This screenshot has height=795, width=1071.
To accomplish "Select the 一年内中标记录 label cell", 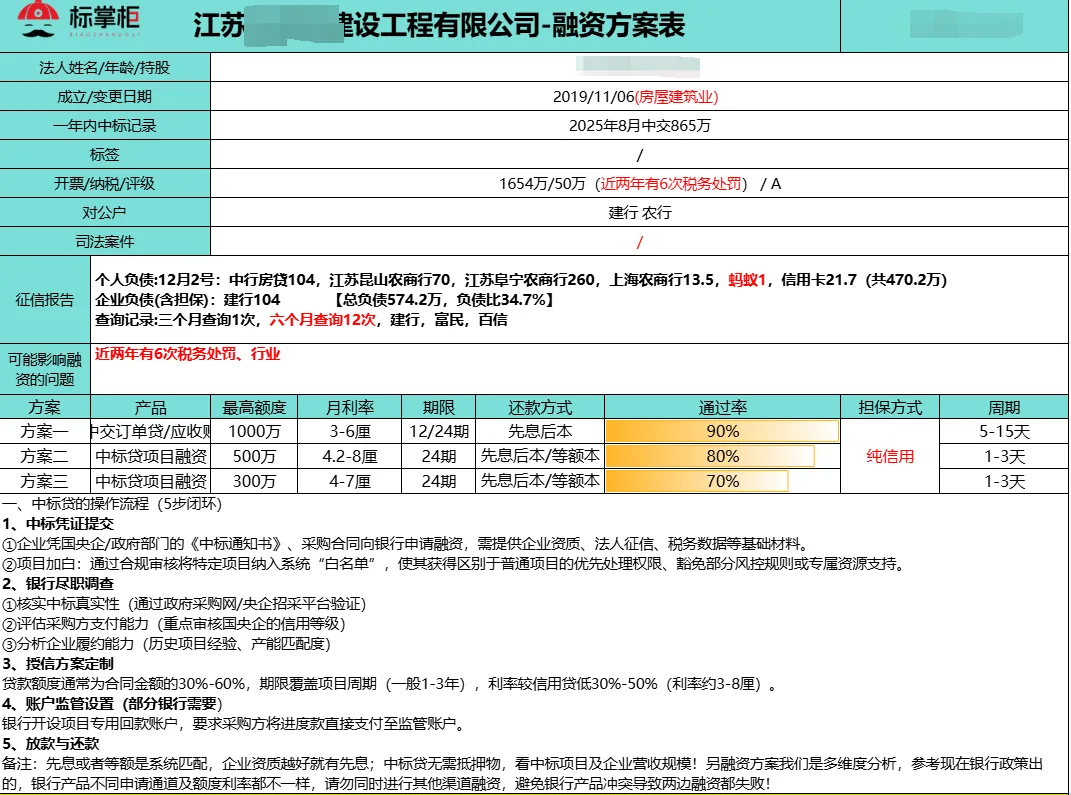I will coord(105,126).
